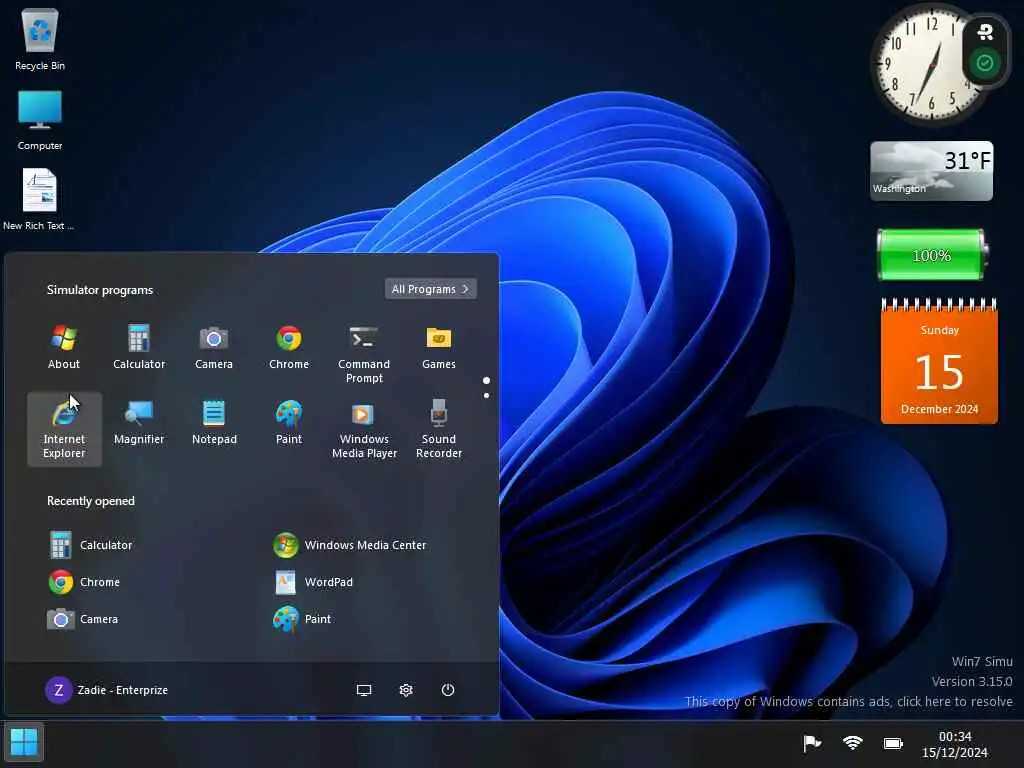Open Calculator in Recently opened list

91,545
